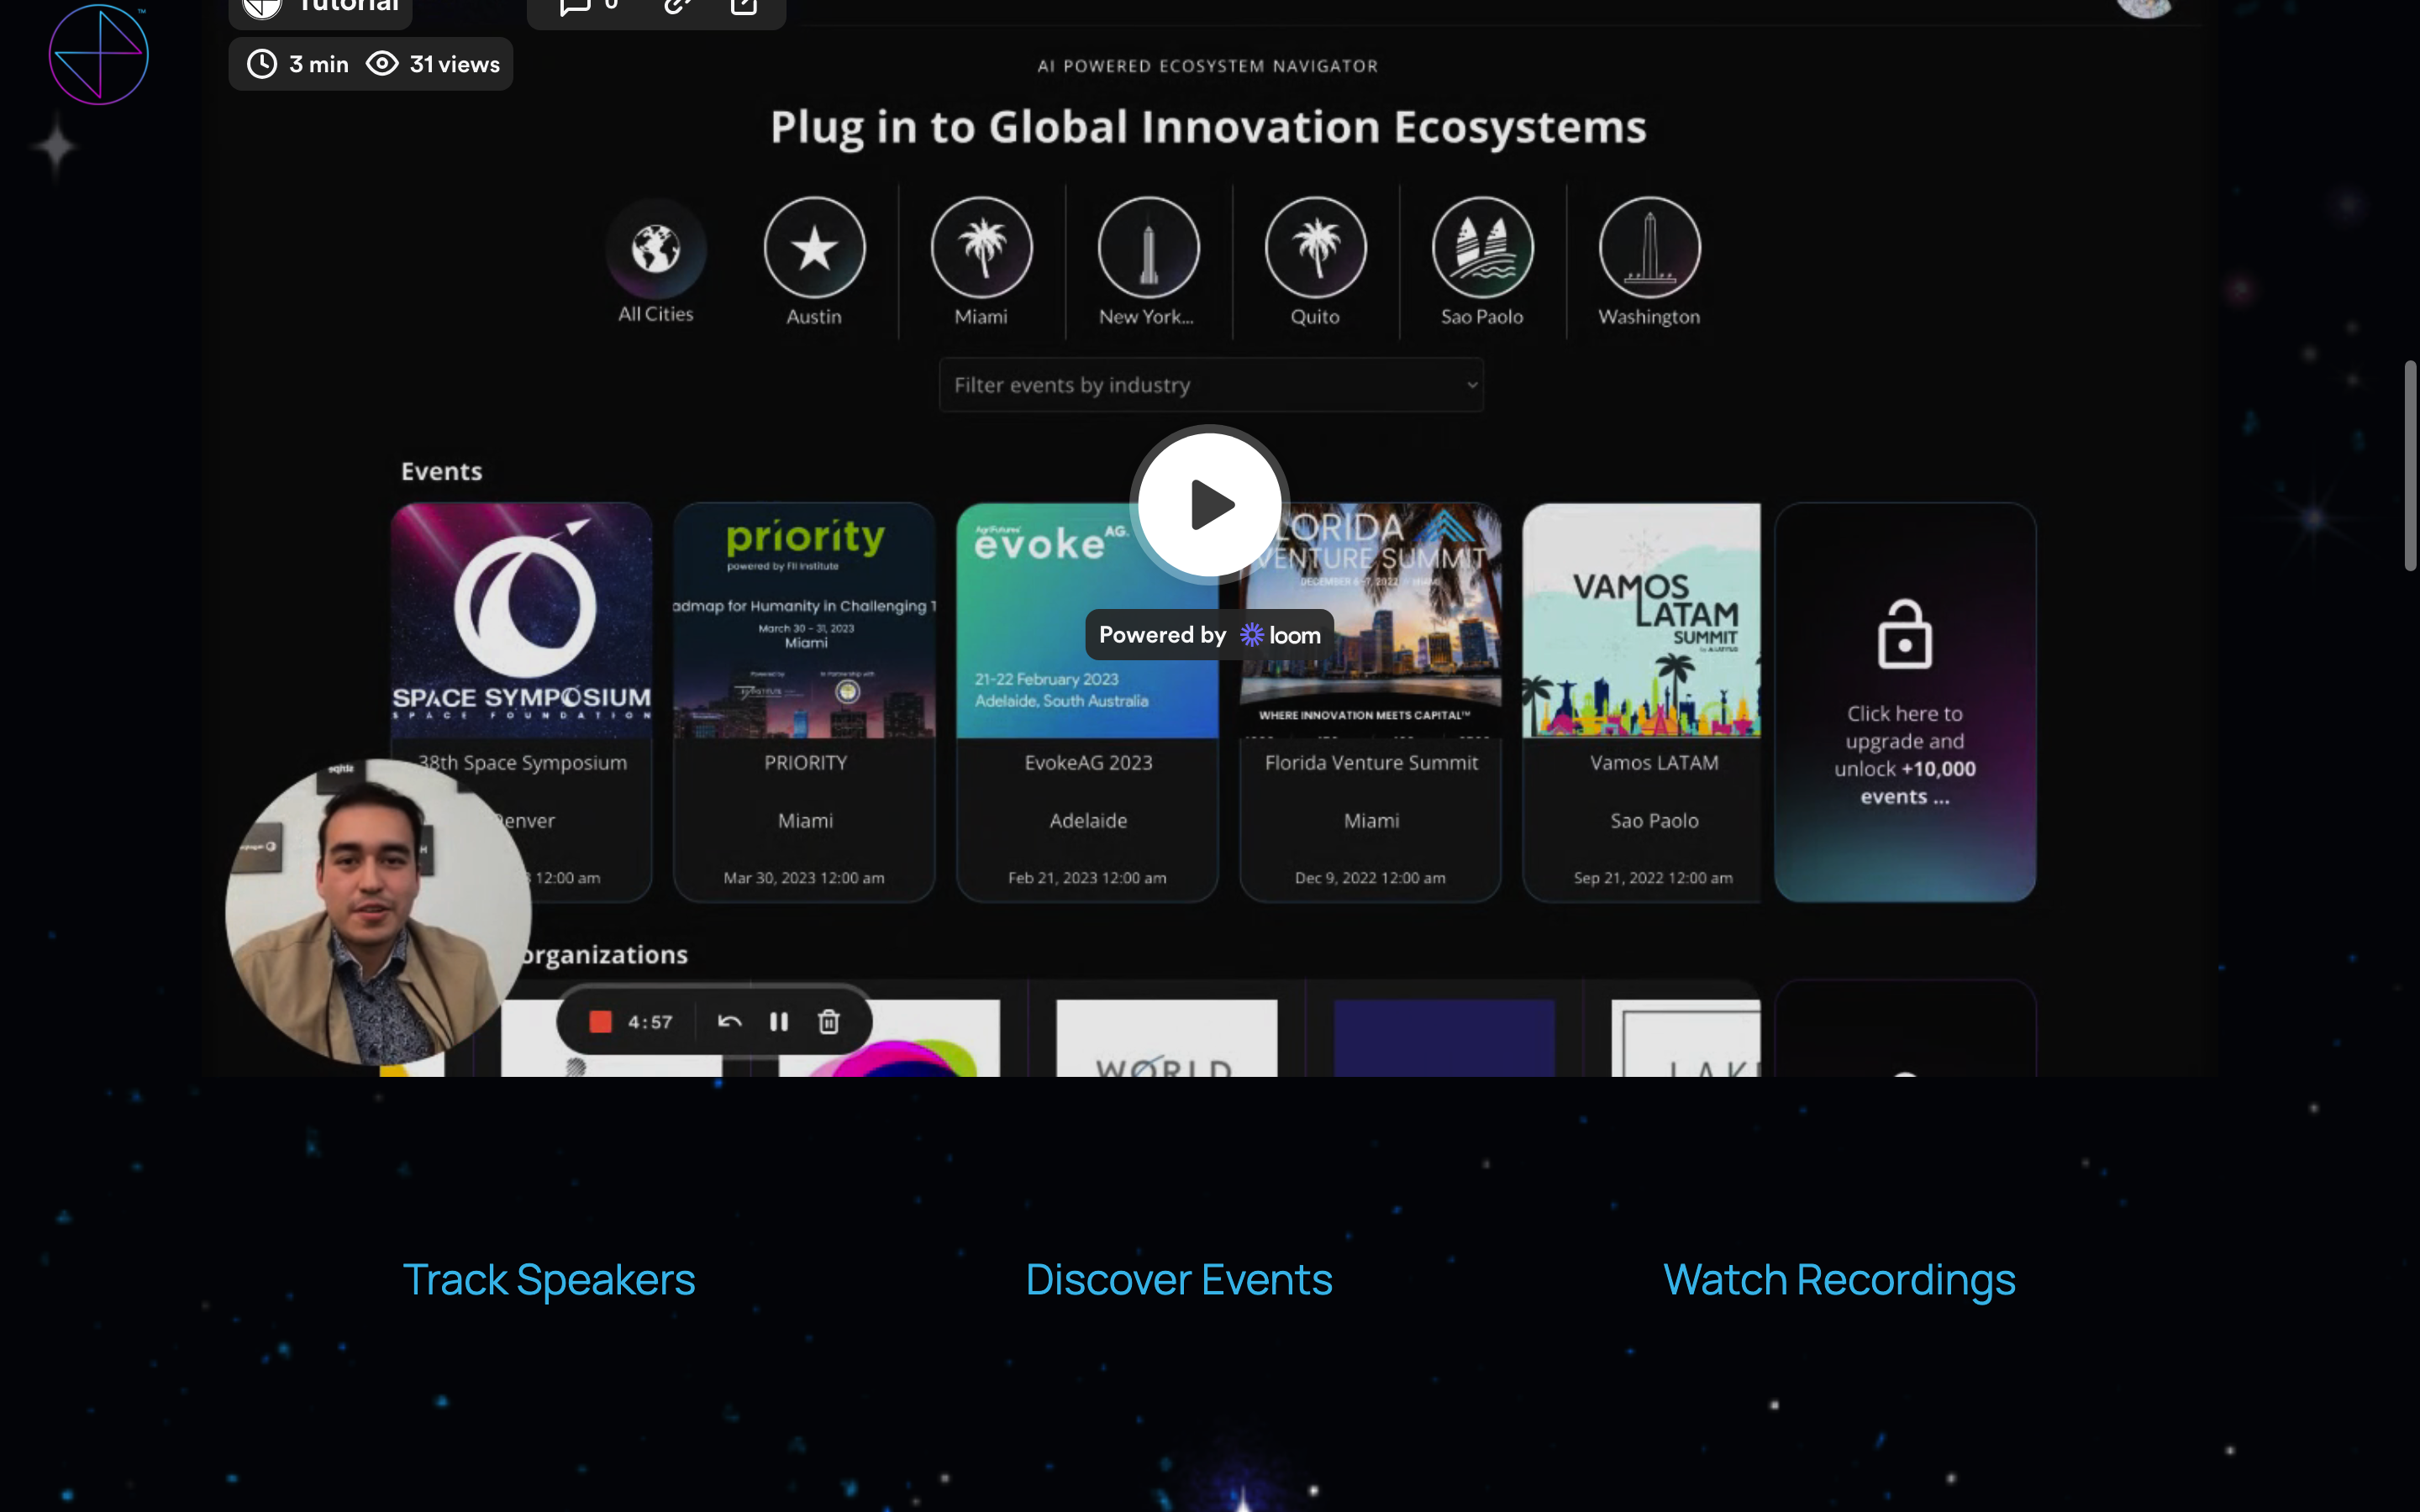Open the PRIORITY Miami event image
The height and width of the screenshot is (1512, 2420).
[804, 621]
